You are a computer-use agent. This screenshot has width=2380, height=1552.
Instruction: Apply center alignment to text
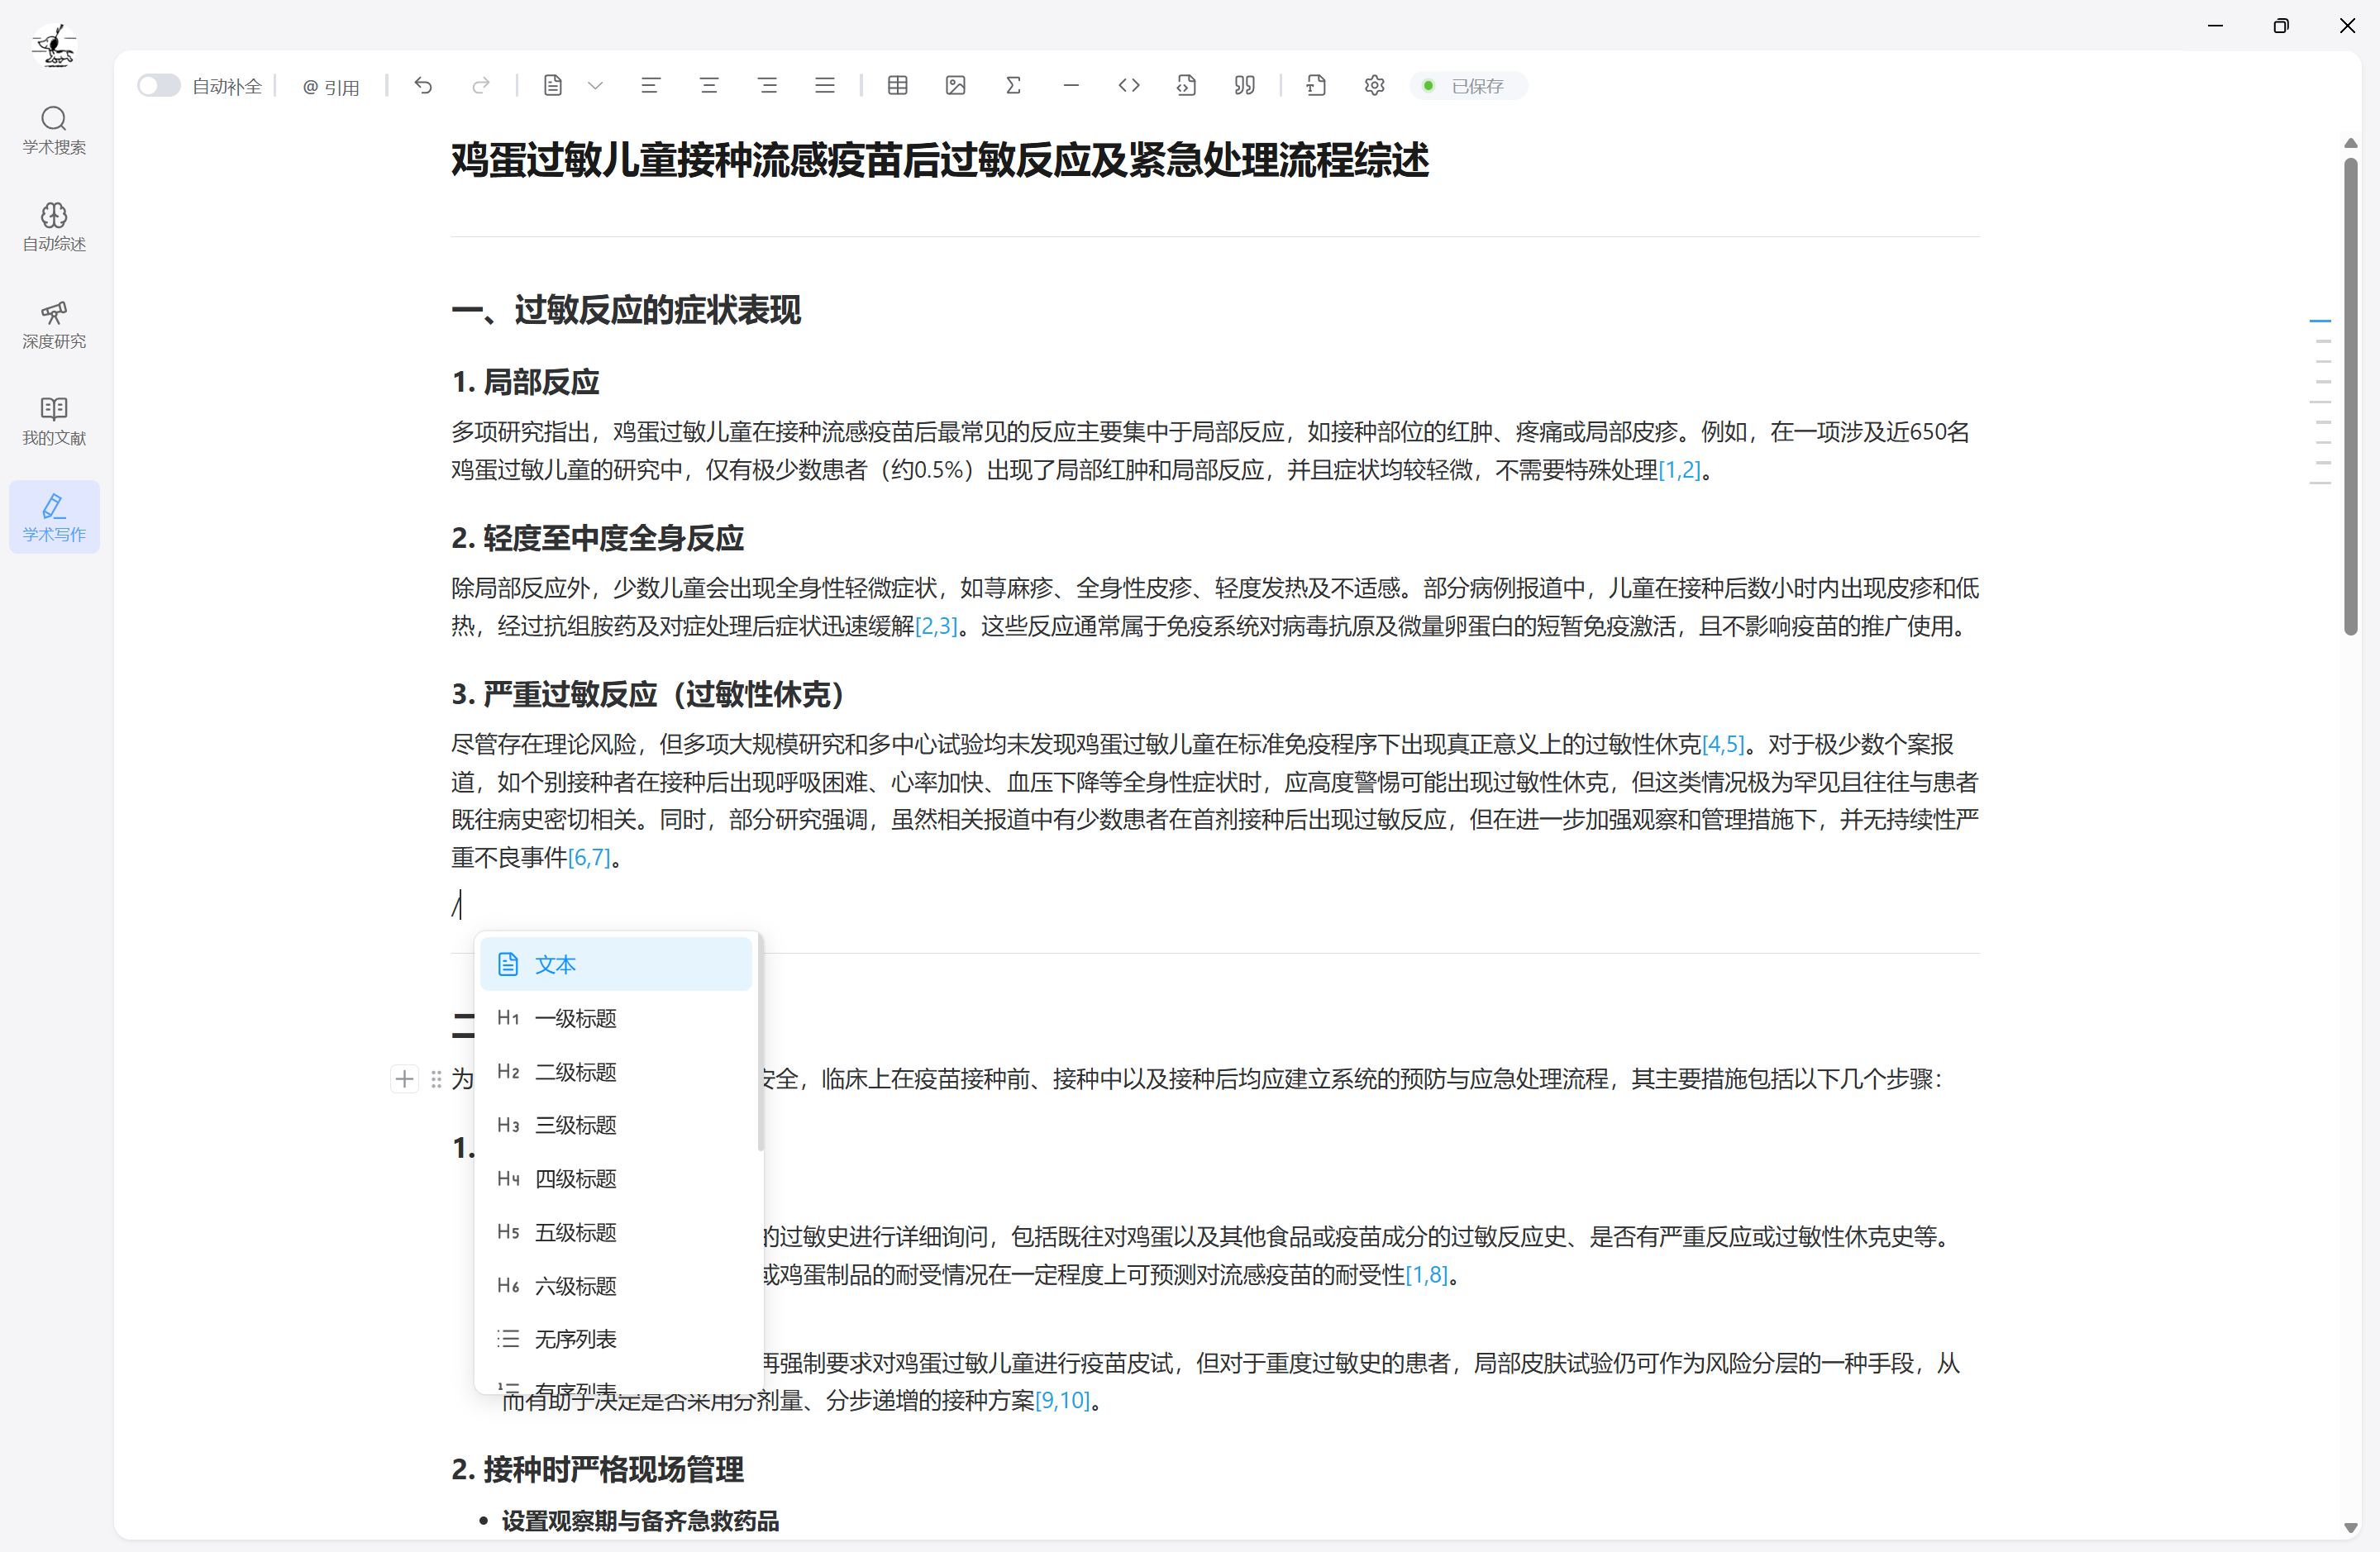[709, 85]
